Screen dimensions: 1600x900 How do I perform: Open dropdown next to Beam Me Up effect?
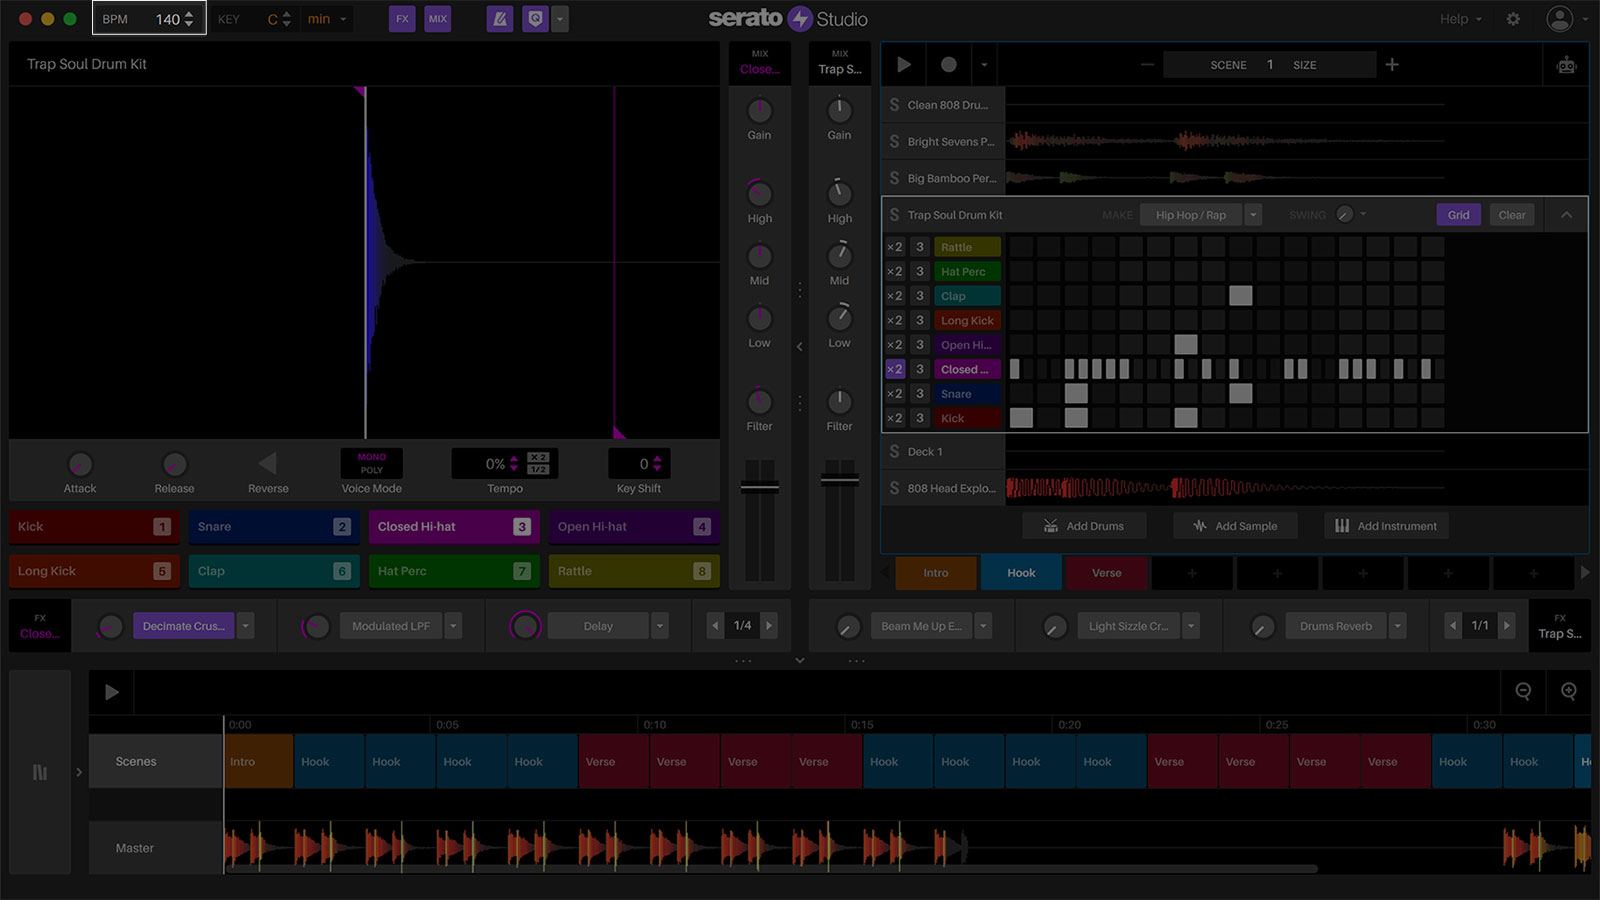[x=984, y=626]
